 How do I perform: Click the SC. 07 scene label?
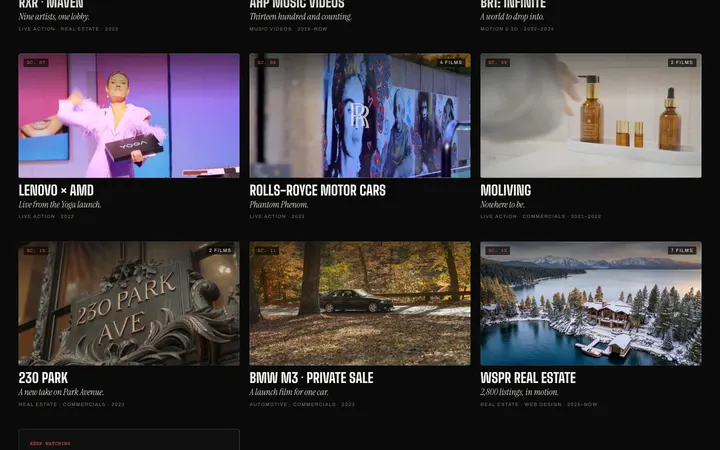(36, 62)
